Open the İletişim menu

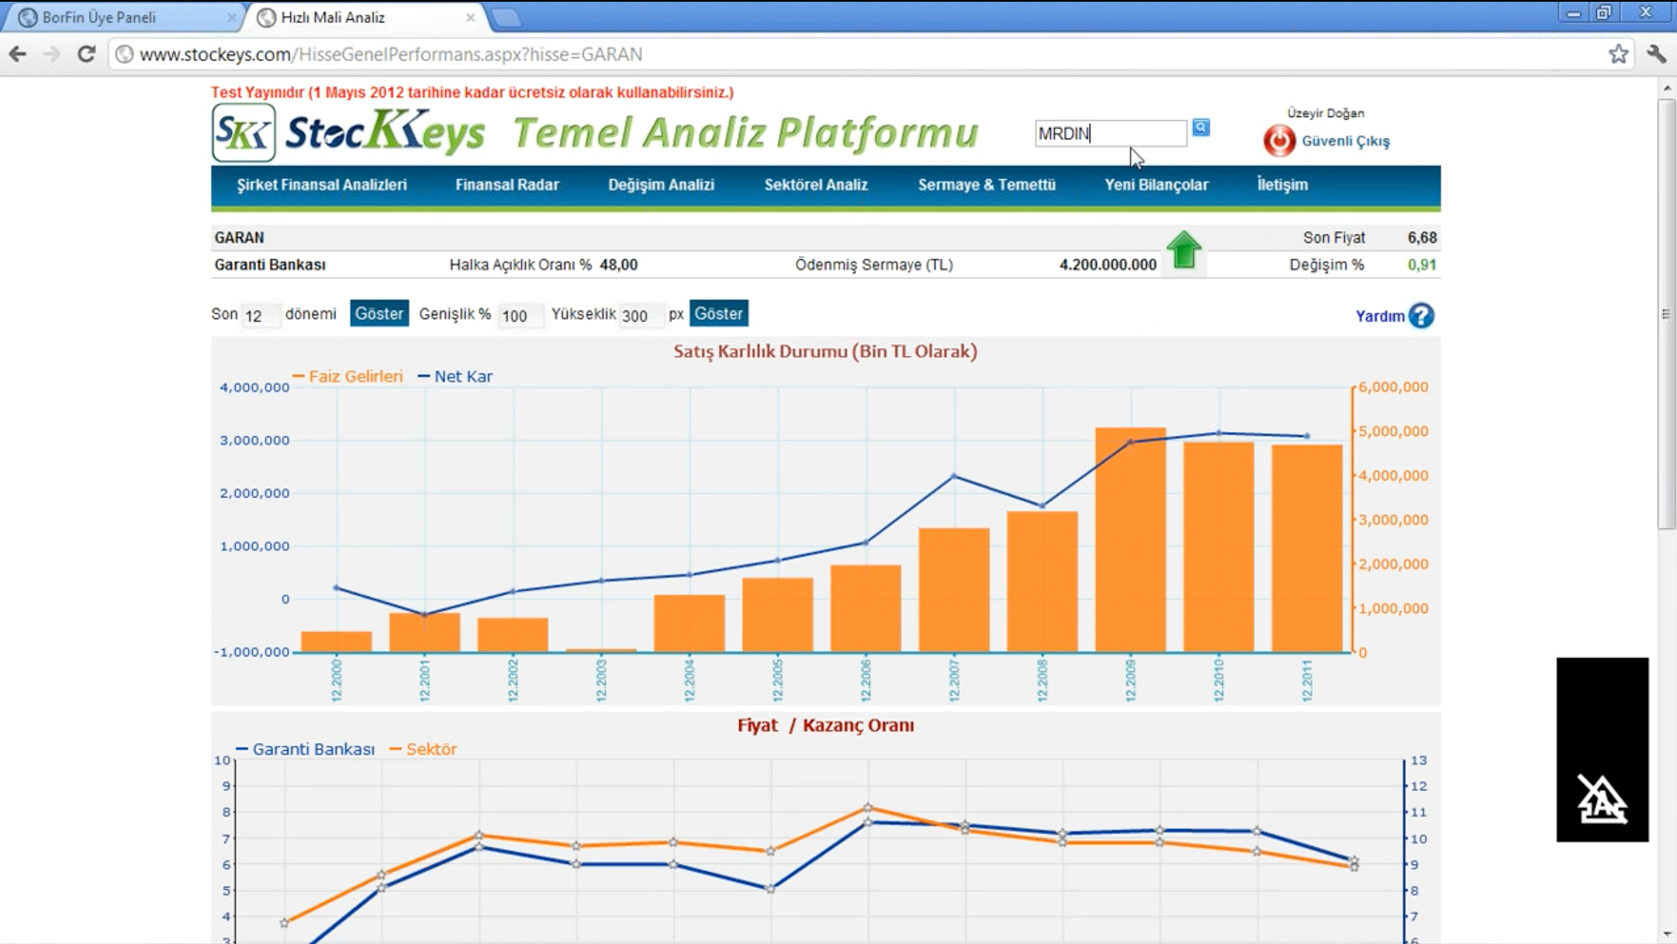click(1283, 185)
